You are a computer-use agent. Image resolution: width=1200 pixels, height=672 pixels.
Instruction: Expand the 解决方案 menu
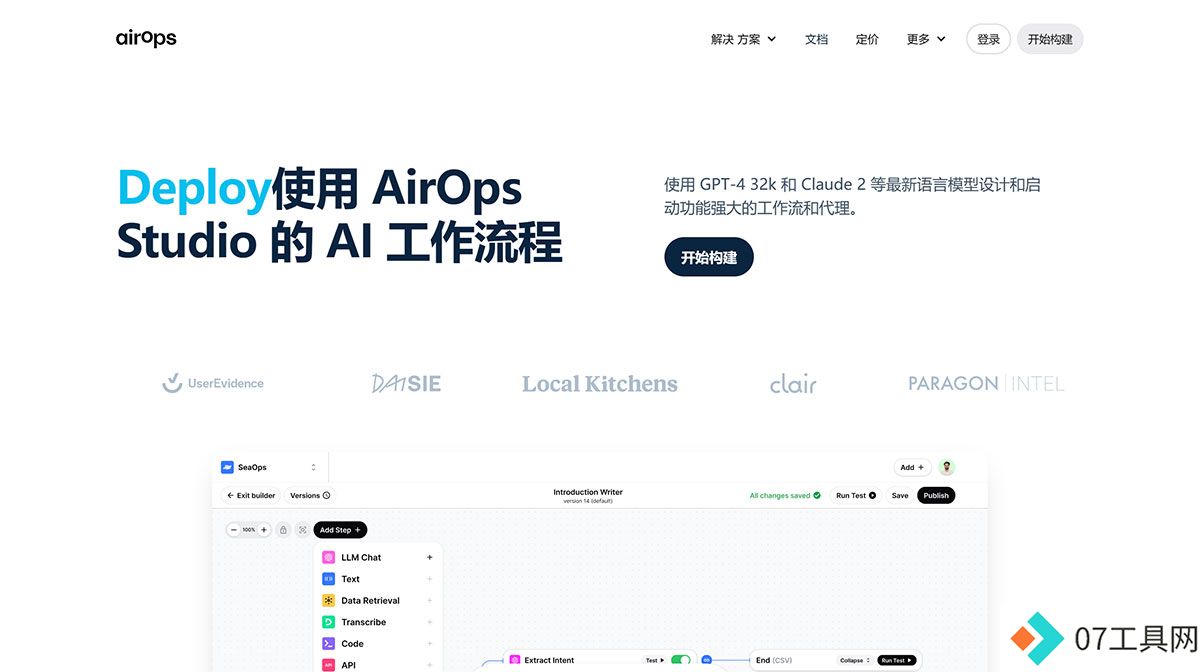744,39
